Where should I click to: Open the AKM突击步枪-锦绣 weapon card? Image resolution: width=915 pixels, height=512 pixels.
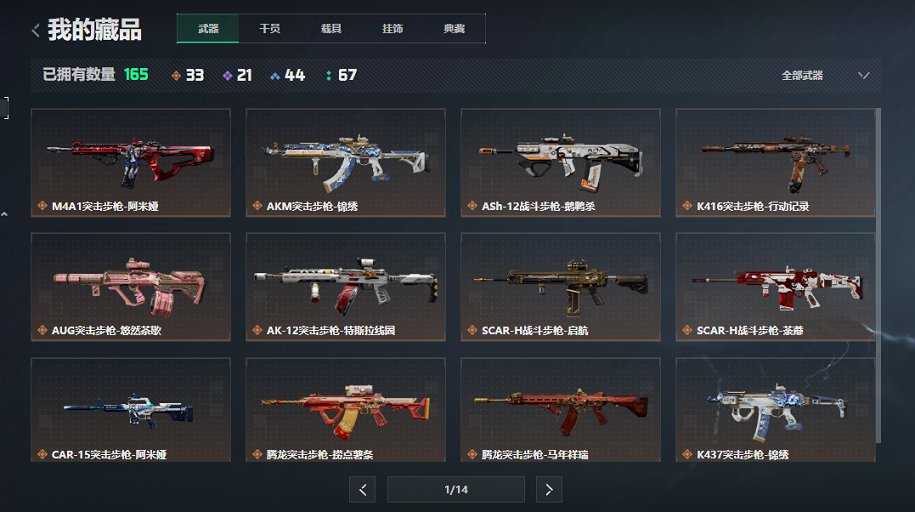click(345, 163)
